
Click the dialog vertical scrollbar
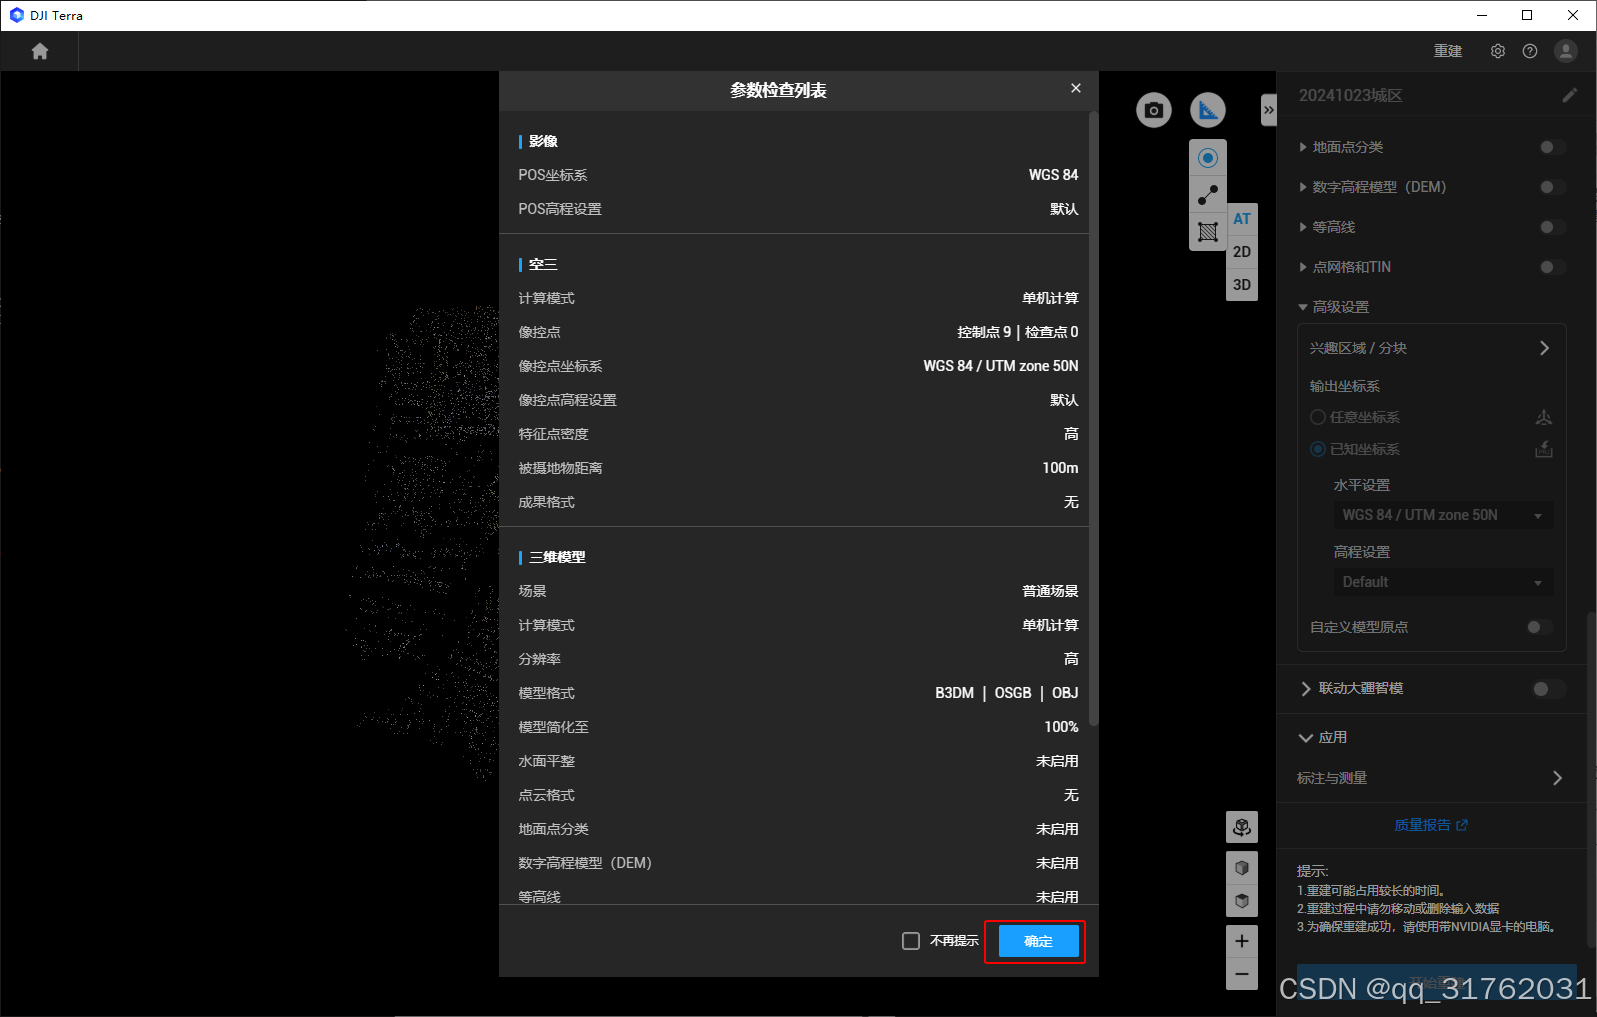pyautogui.click(x=1093, y=420)
